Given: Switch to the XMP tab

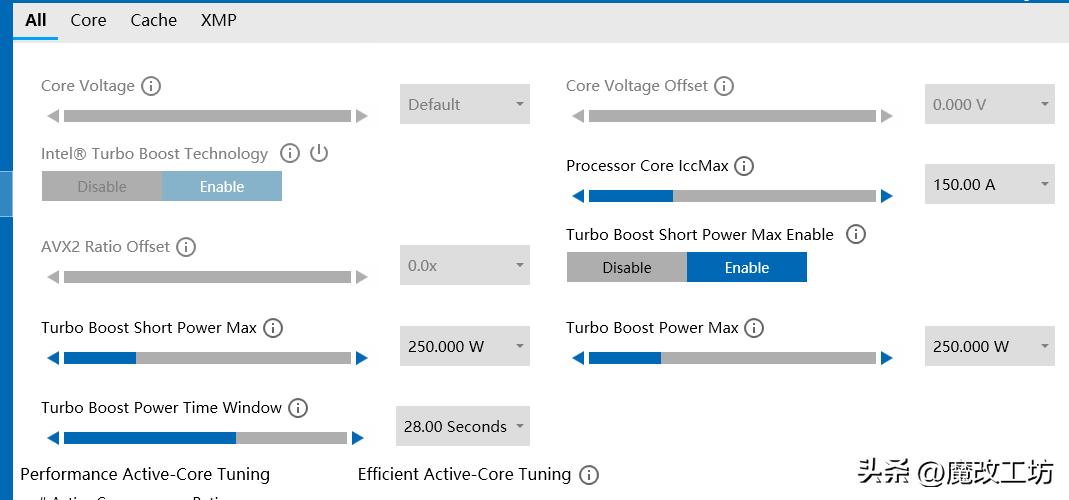Looking at the screenshot, I should coord(218,20).
